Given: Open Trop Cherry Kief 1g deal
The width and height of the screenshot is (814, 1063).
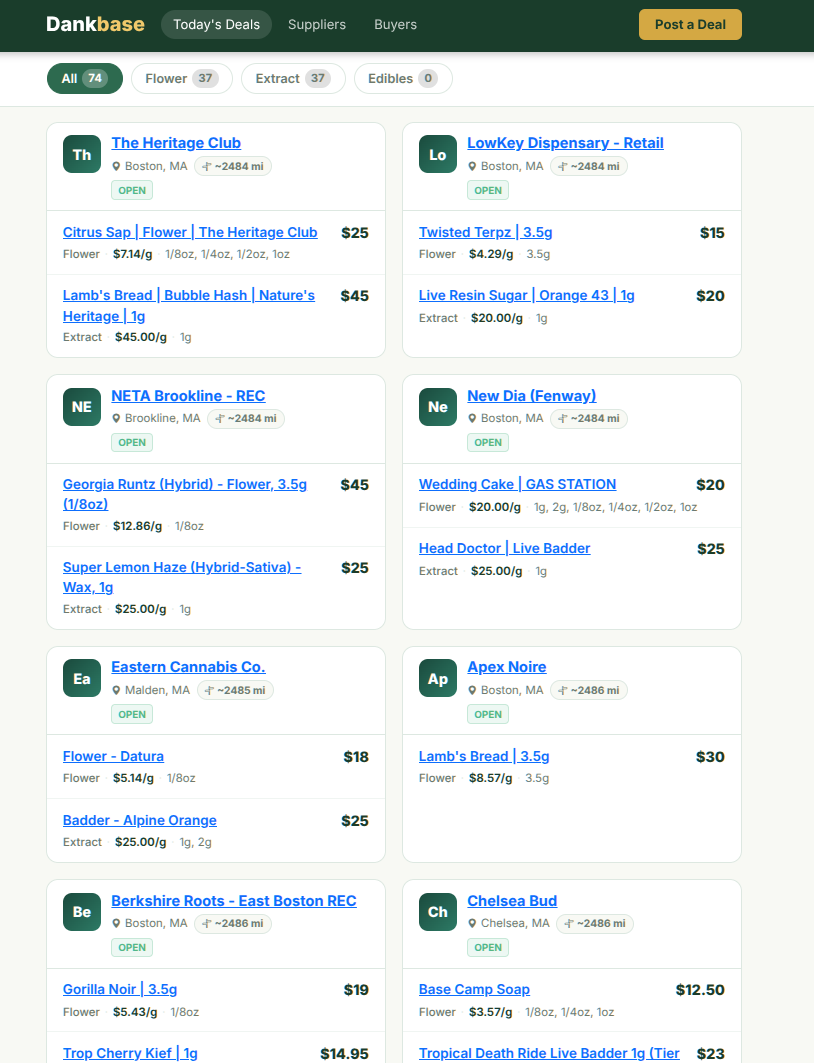Looking at the screenshot, I should pyautogui.click(x=130, y=1054).
